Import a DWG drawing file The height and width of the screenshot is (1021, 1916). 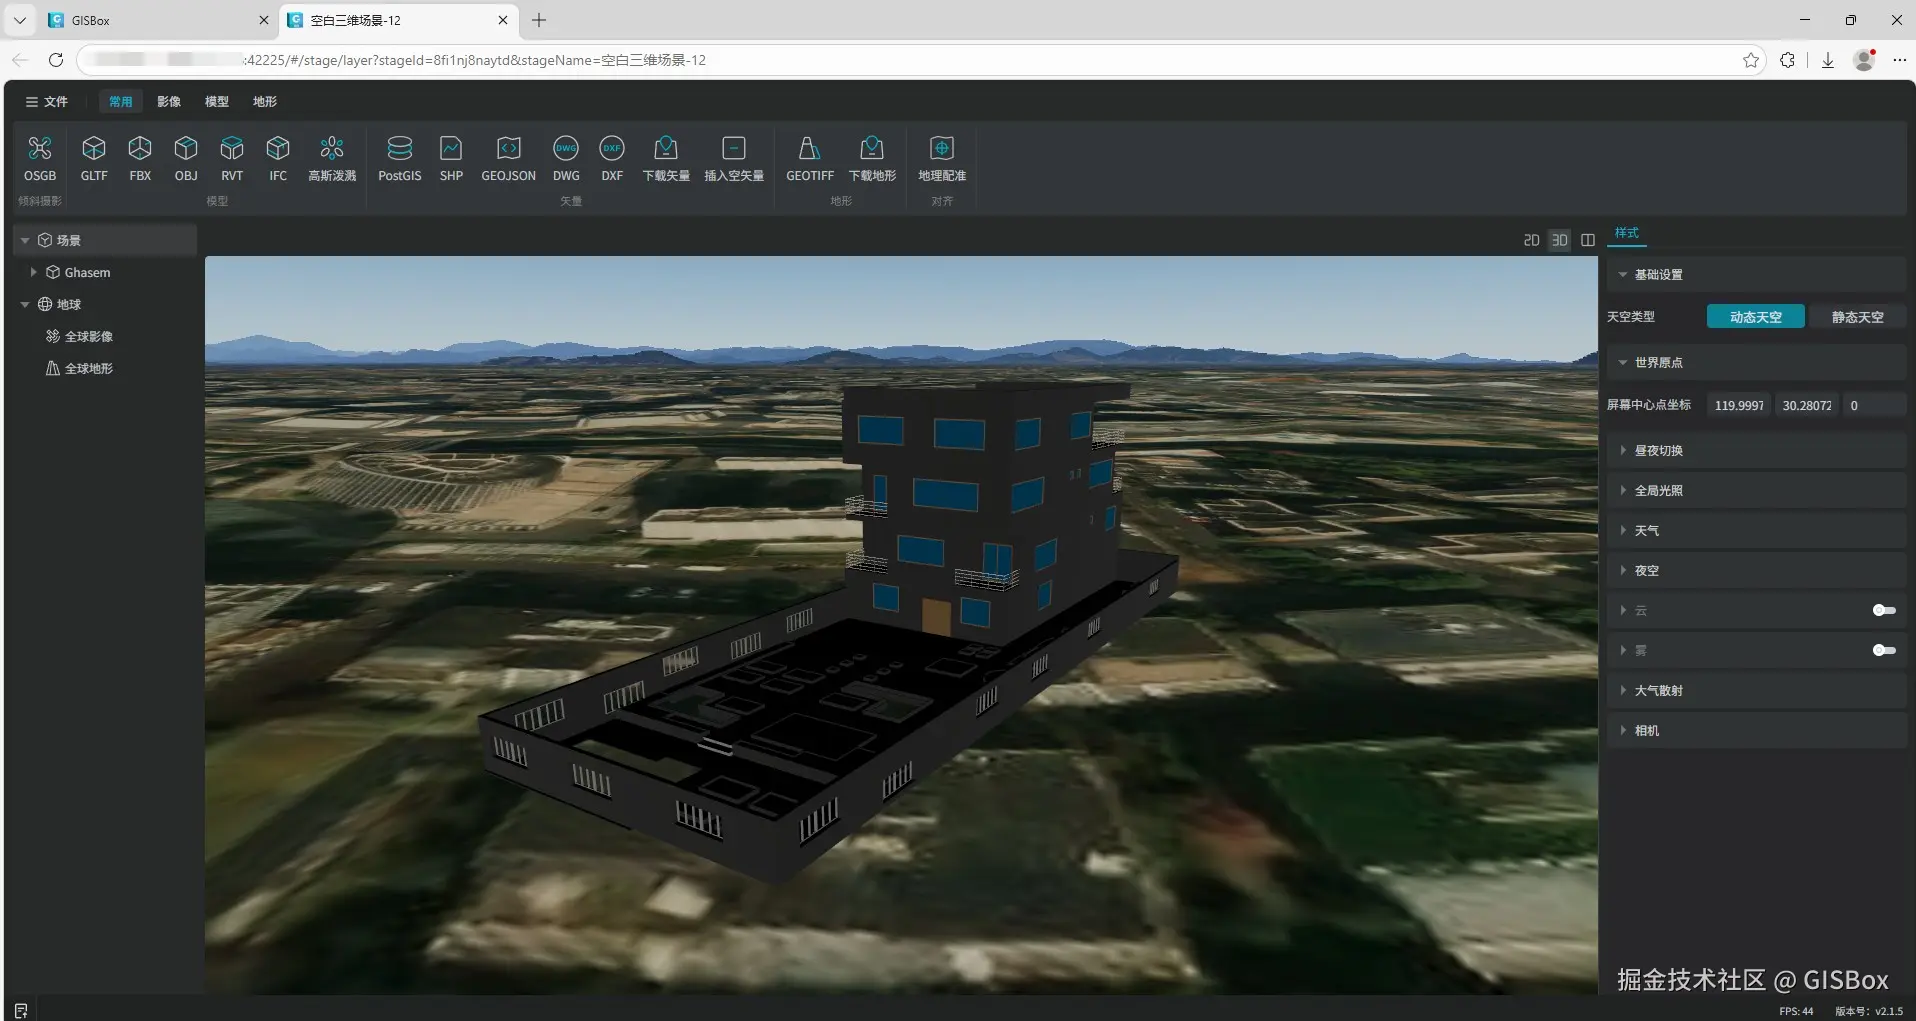[566, 159]
